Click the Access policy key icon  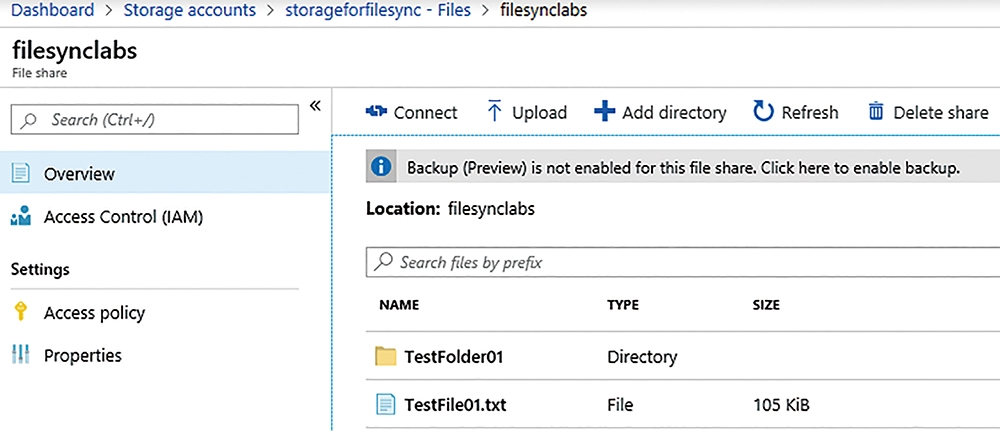click(x=21, y=312)
